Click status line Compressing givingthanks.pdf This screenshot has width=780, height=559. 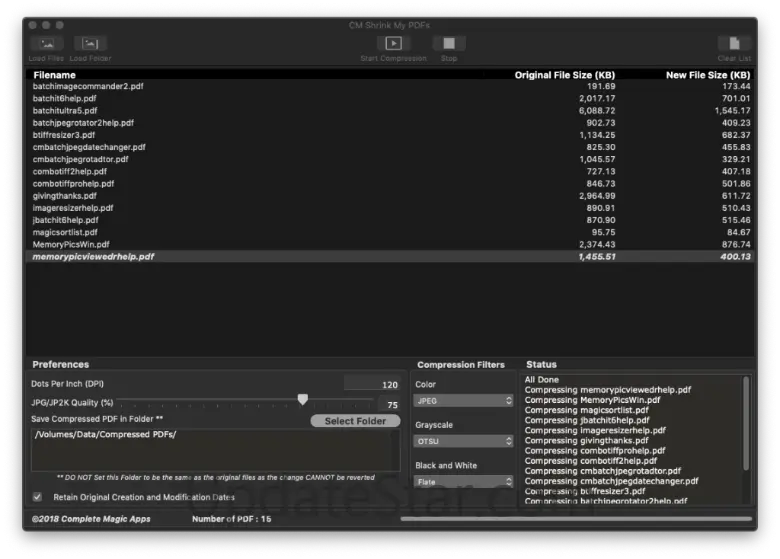[x=586, y=441]
